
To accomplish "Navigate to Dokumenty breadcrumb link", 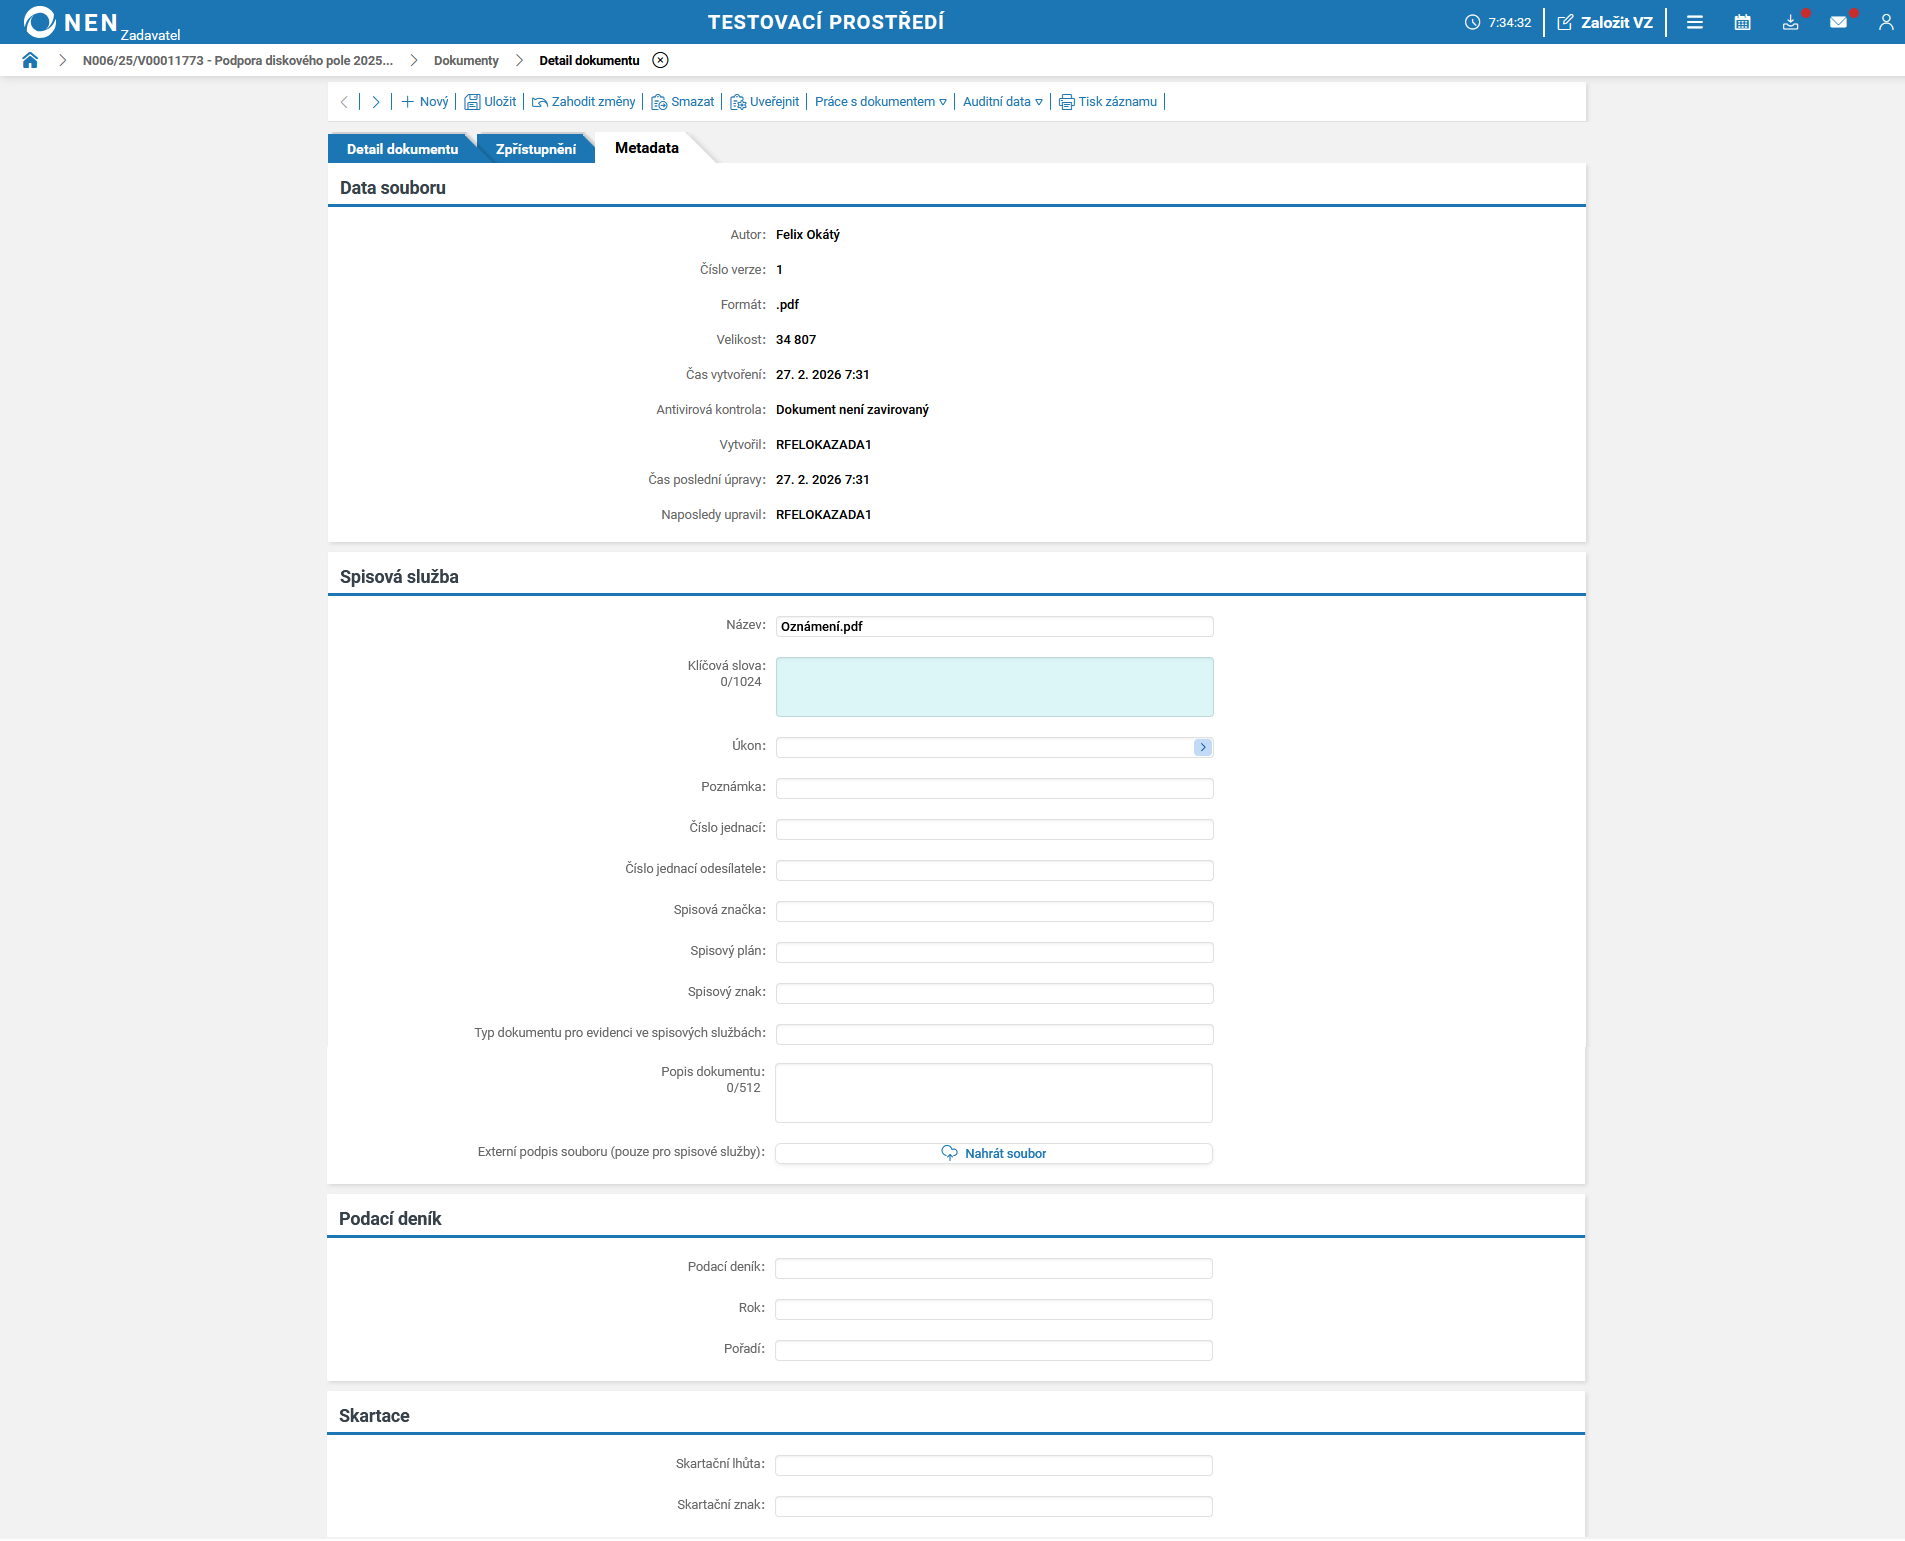I will 466,60.
